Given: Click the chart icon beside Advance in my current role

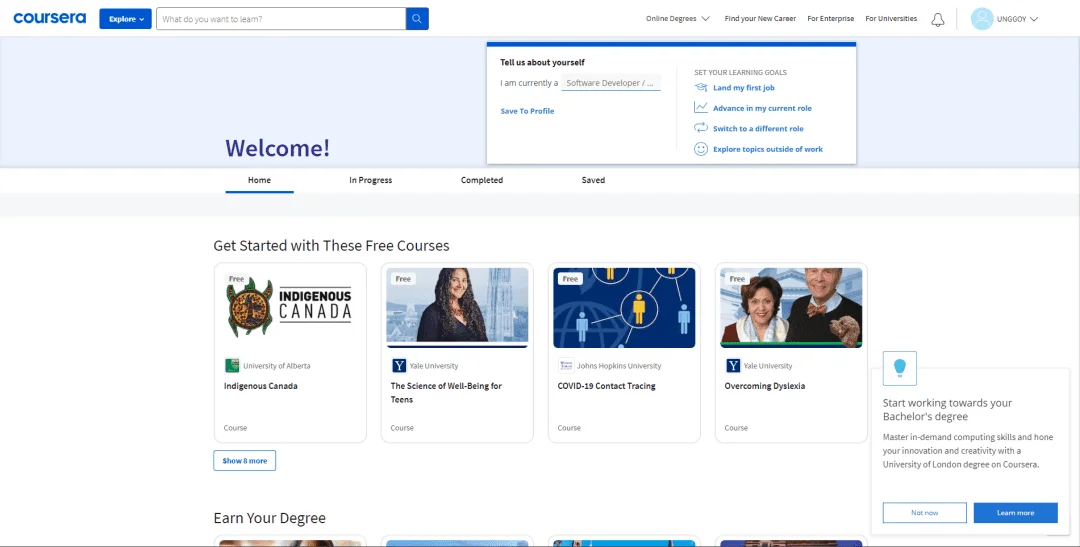Looking at the screenshot, I should coord(700,107).
